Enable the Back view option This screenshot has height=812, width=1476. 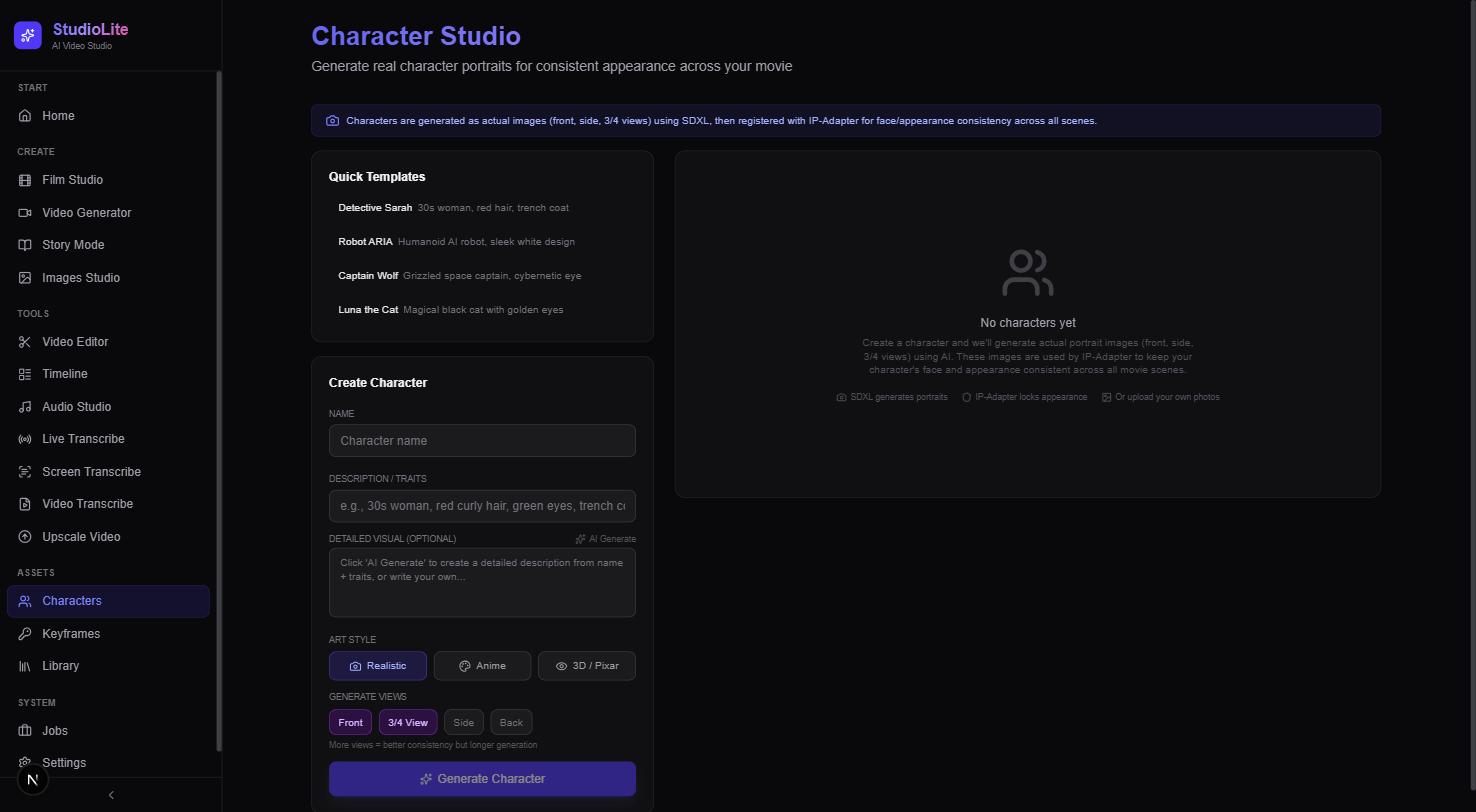click(x=511, y=723)
